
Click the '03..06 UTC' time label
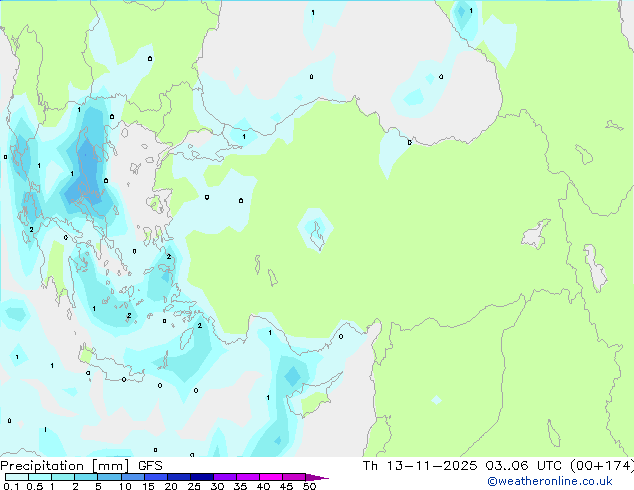click(x=524, y=466)
